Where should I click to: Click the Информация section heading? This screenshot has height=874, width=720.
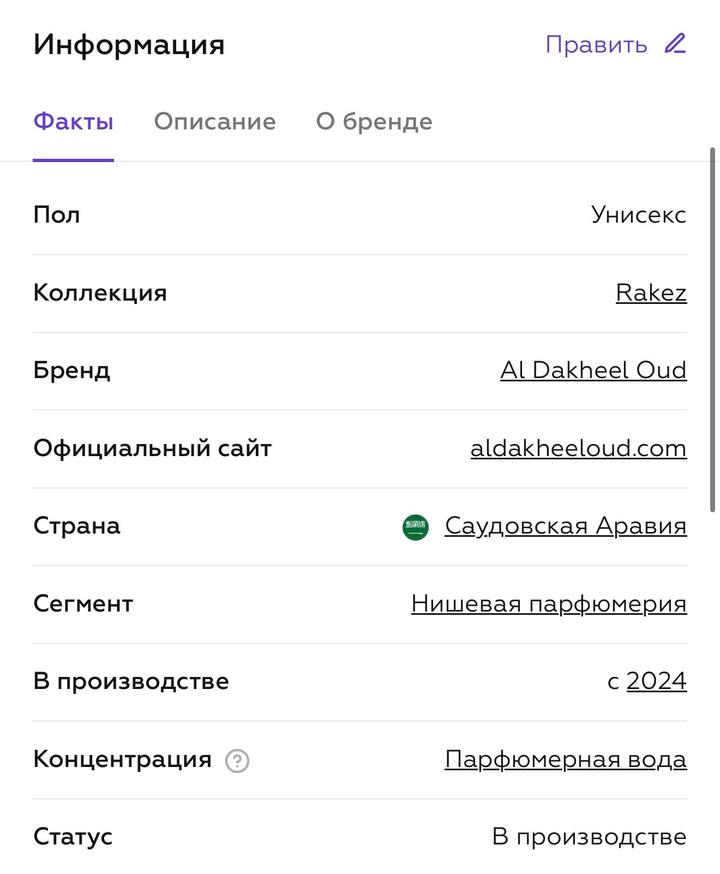point(129,45)
